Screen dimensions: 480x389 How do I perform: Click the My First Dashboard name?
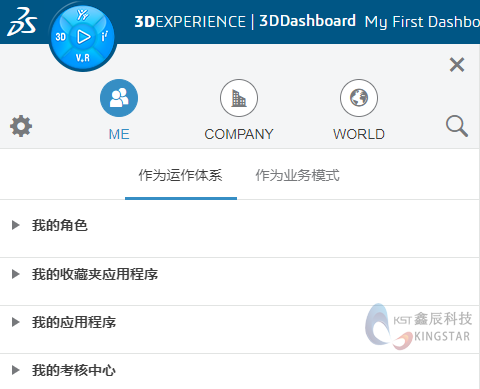click(x=422, y=22)
